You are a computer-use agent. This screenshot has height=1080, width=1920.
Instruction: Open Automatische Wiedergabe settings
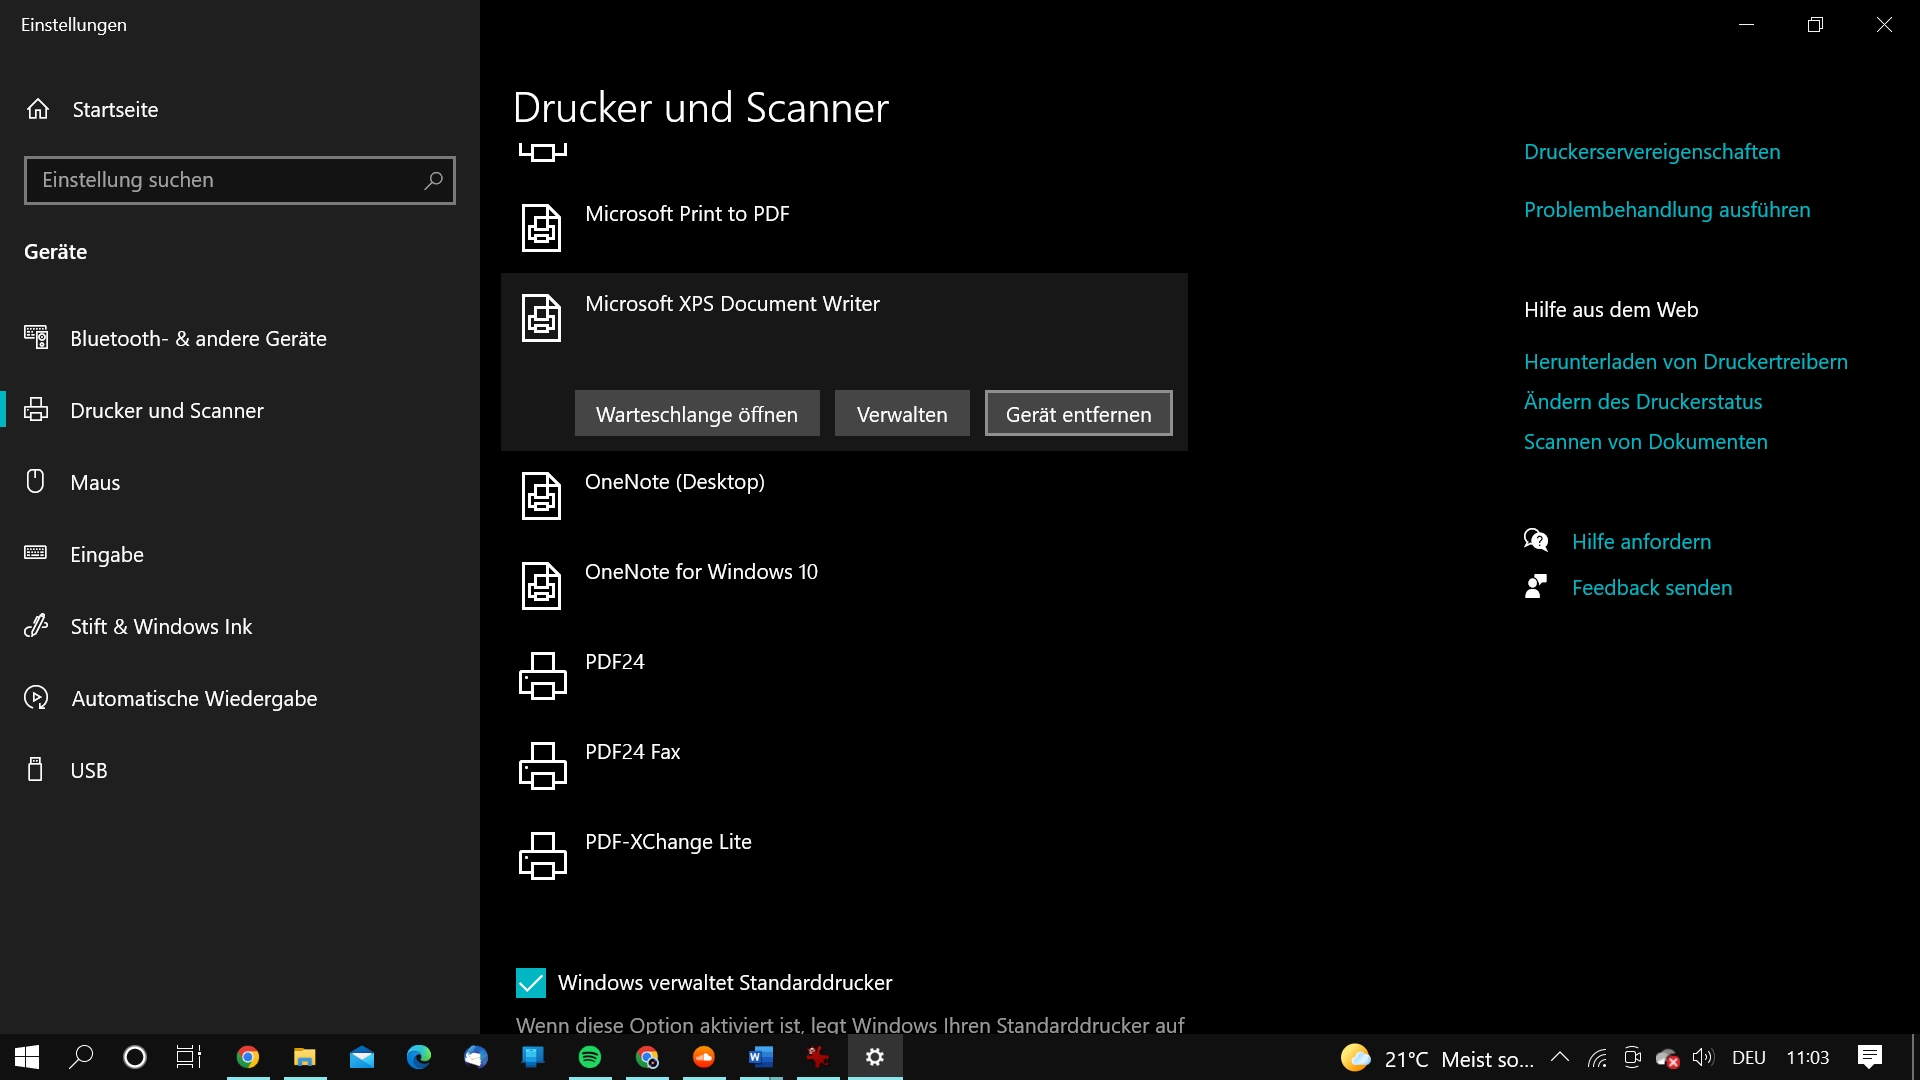point(240,698)
